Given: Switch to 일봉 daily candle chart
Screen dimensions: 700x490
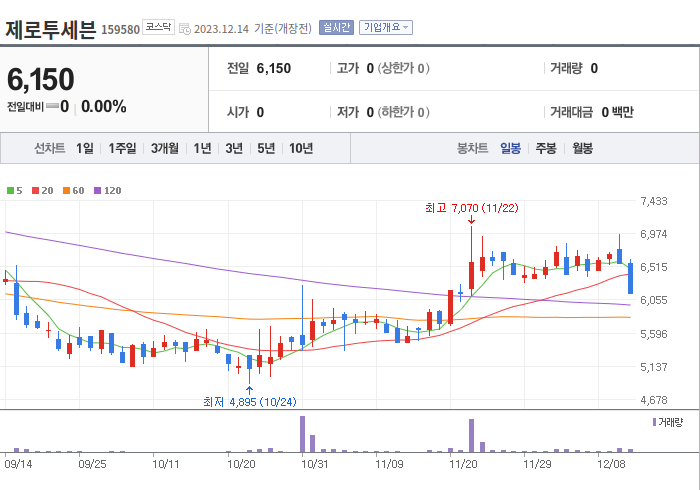Looking at the screenshot, I should point(510,148).
